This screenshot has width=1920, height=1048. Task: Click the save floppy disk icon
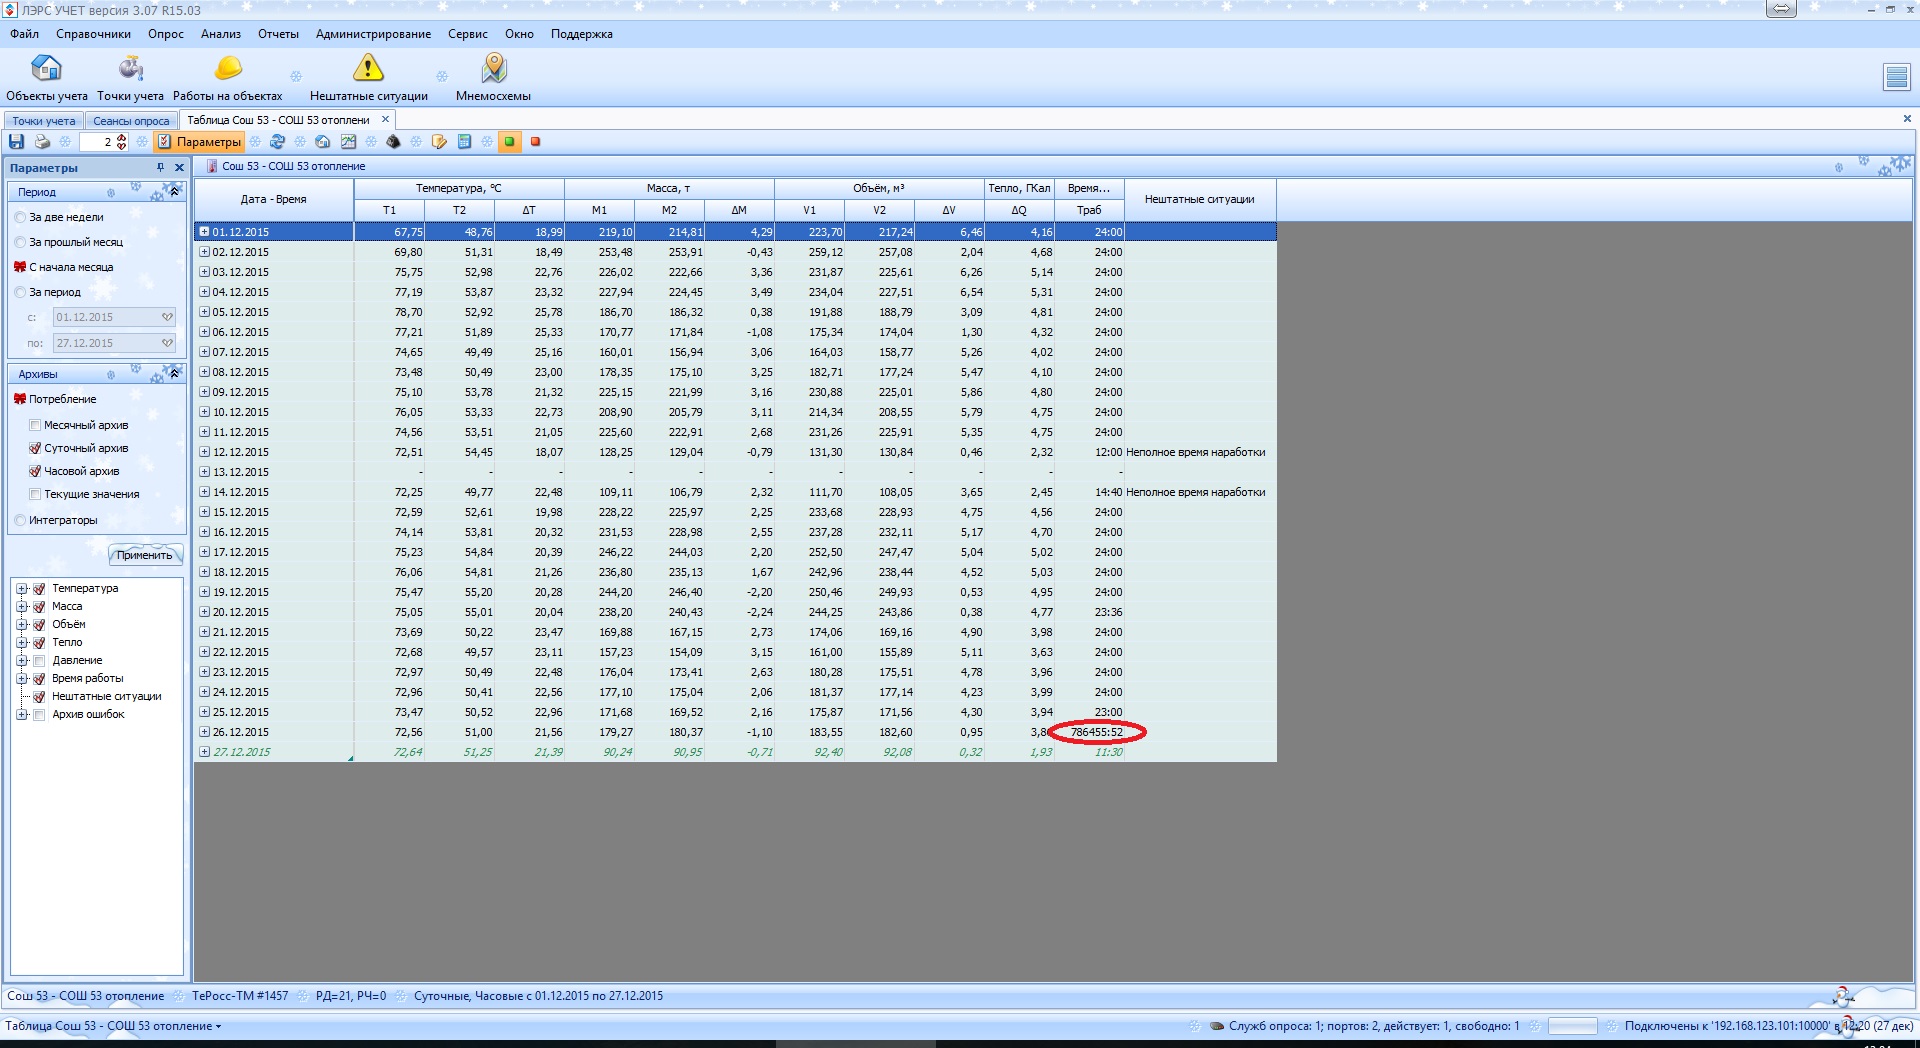[16, 142]
